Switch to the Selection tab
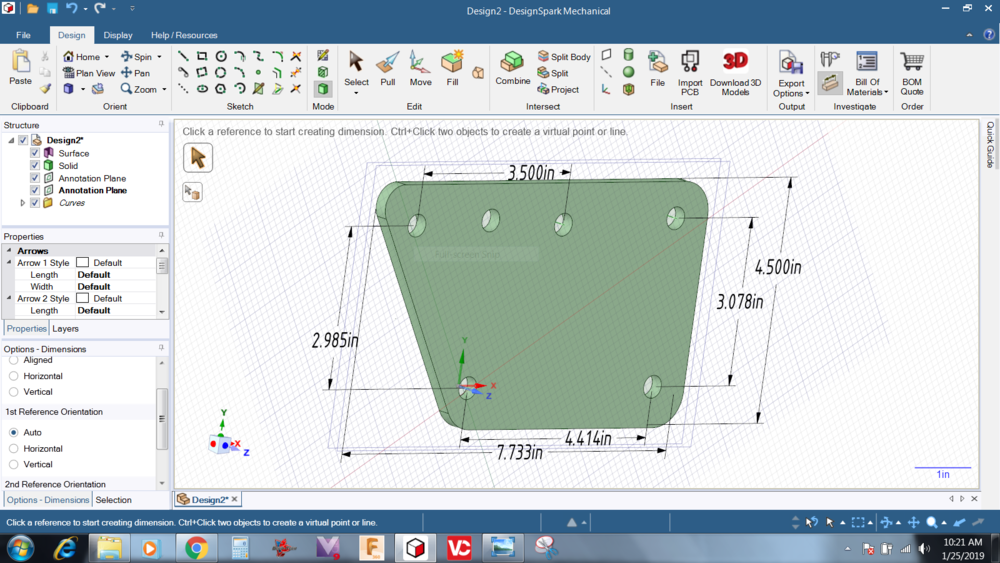The image size is (1000, 563). click(114, 500)
